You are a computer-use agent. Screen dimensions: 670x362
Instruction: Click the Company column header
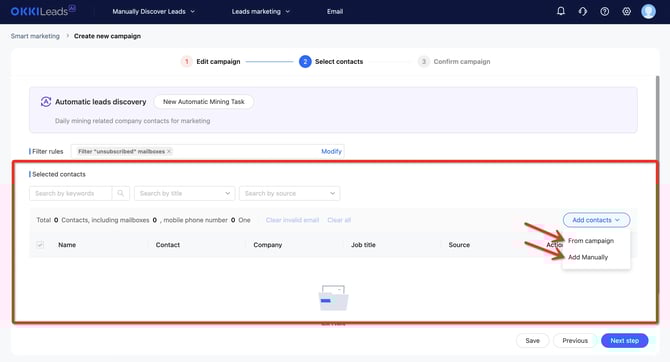267,244
